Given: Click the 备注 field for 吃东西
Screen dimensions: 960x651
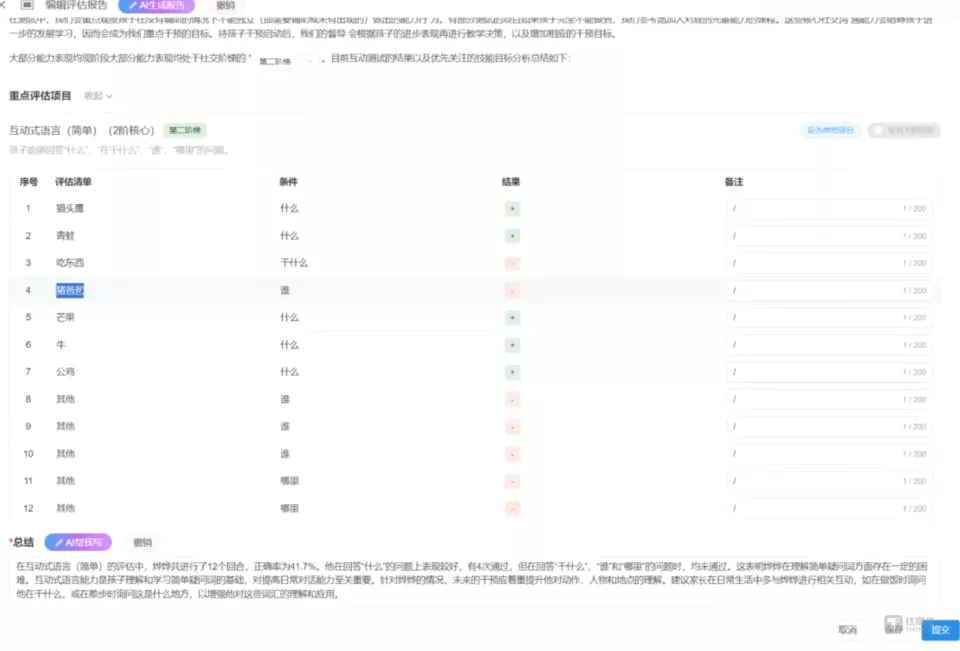Looking at the screenshot, I should [829, 263].
